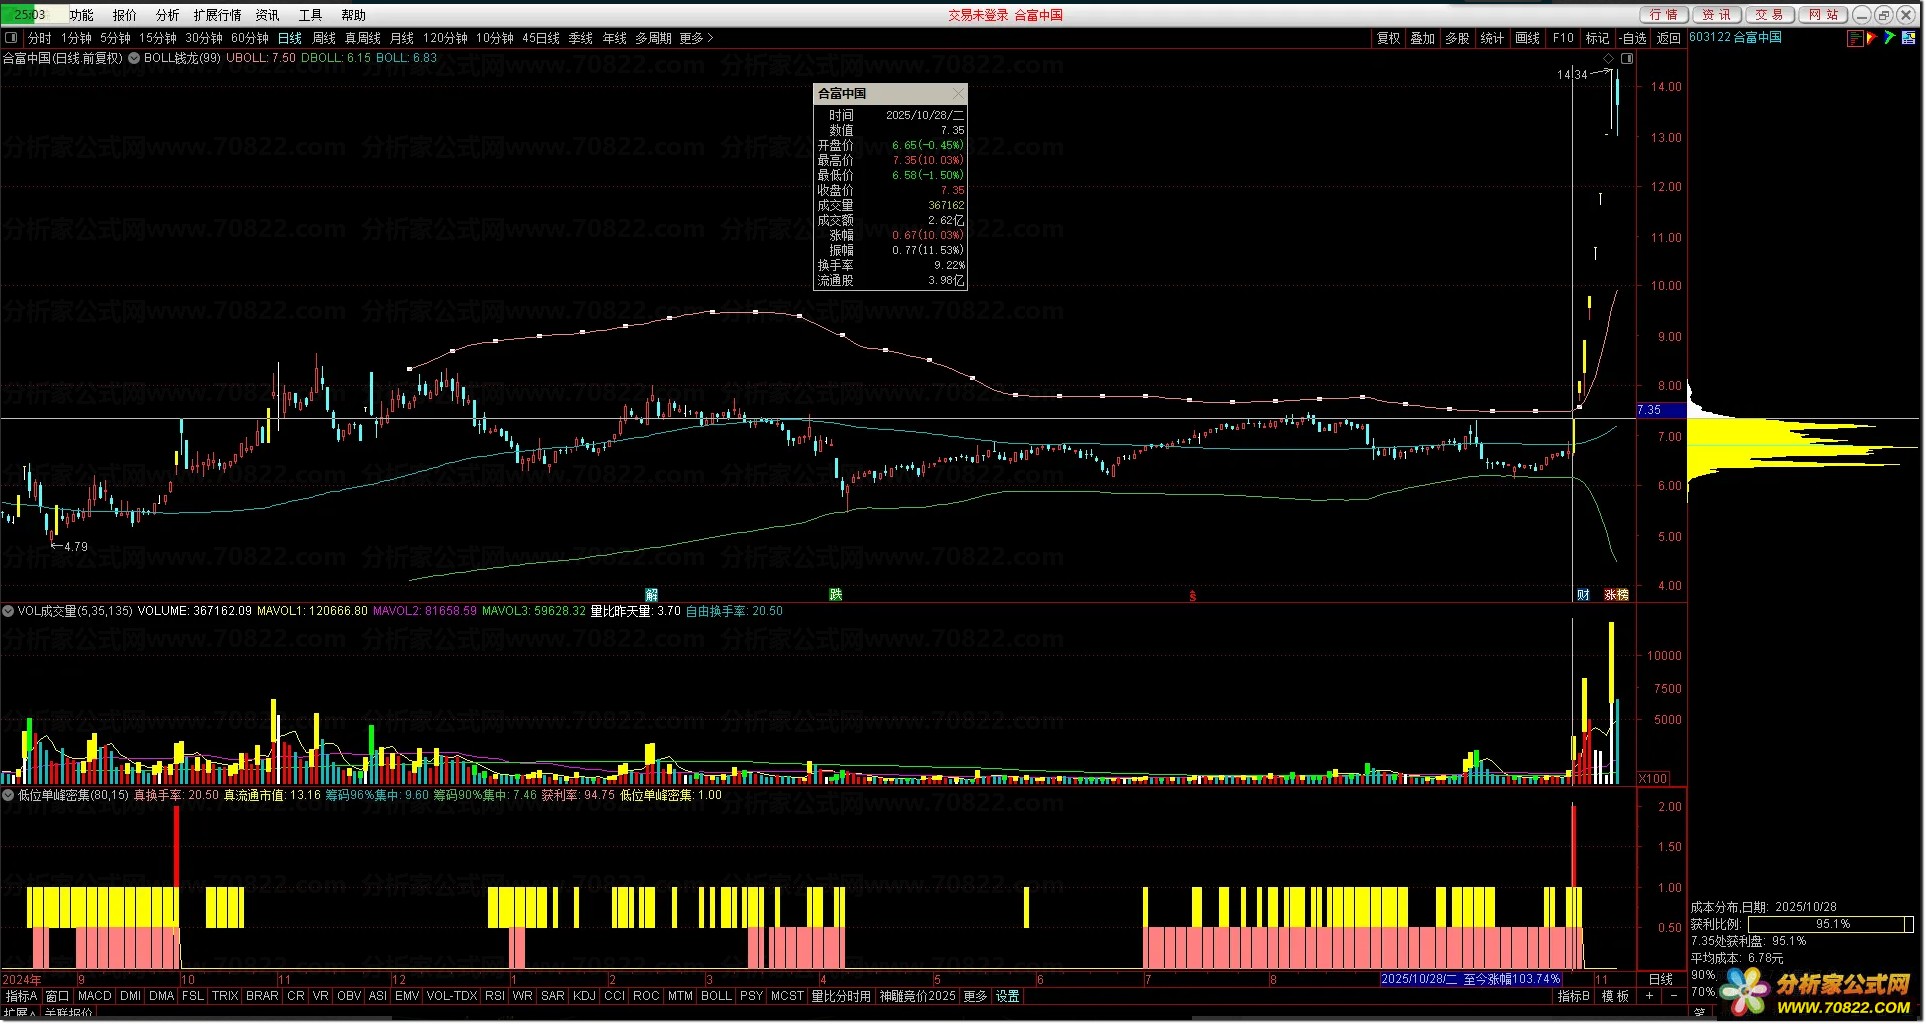Expand the 低位单峰密集 indicator dropdown
1927x1024 pixels.
8,796
